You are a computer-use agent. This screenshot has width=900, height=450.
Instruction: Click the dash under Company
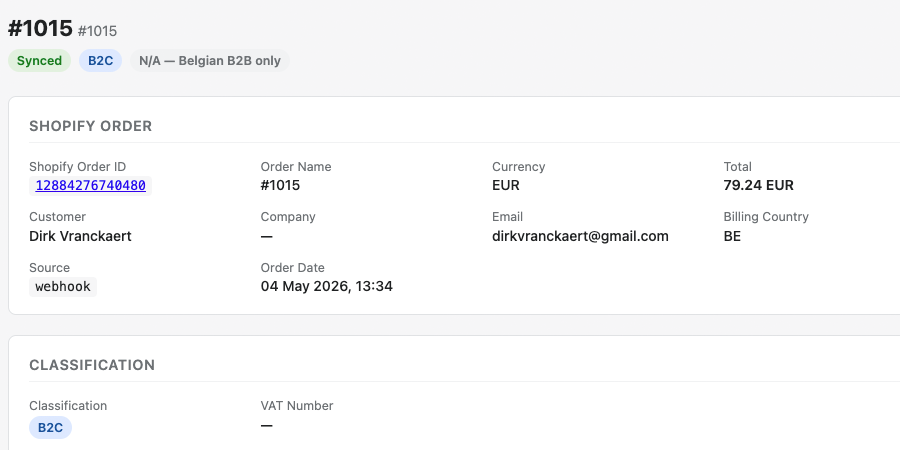266,236
